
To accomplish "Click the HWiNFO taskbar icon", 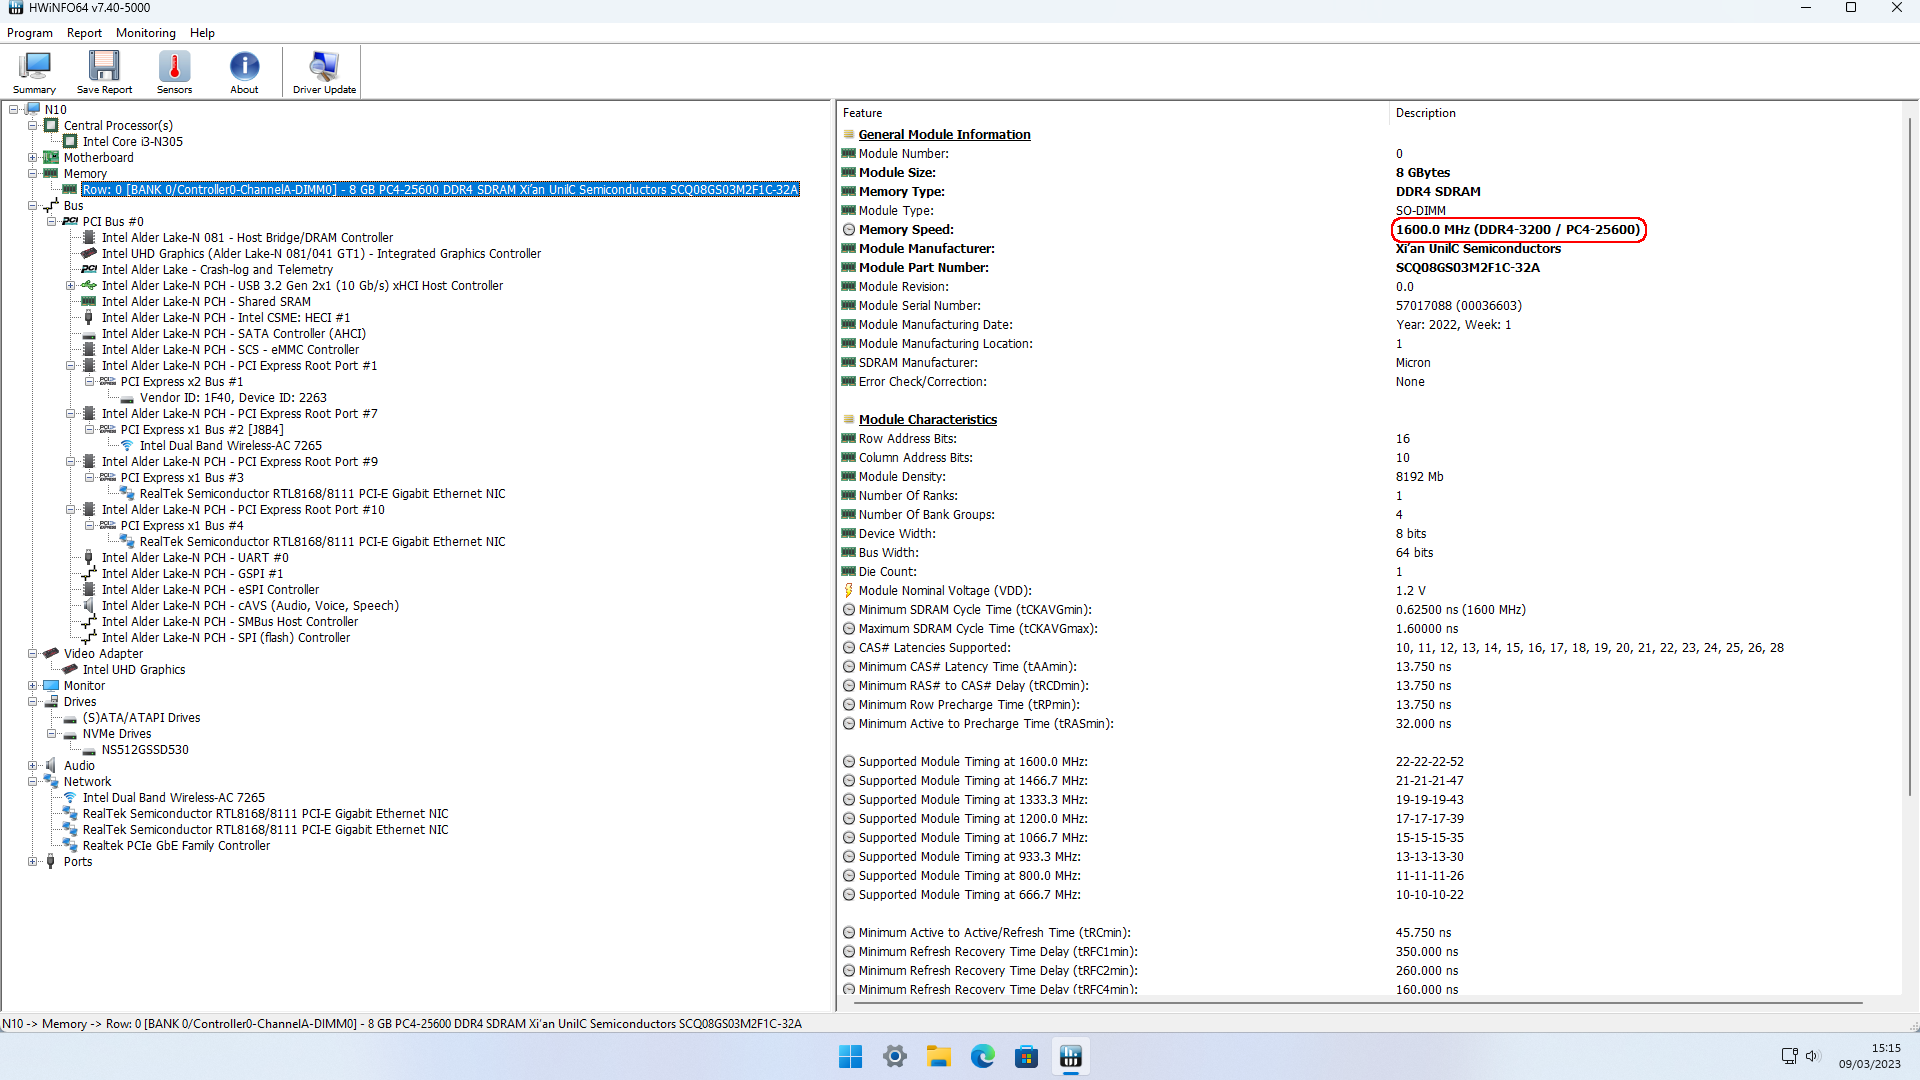I will coord(1071,1056).
